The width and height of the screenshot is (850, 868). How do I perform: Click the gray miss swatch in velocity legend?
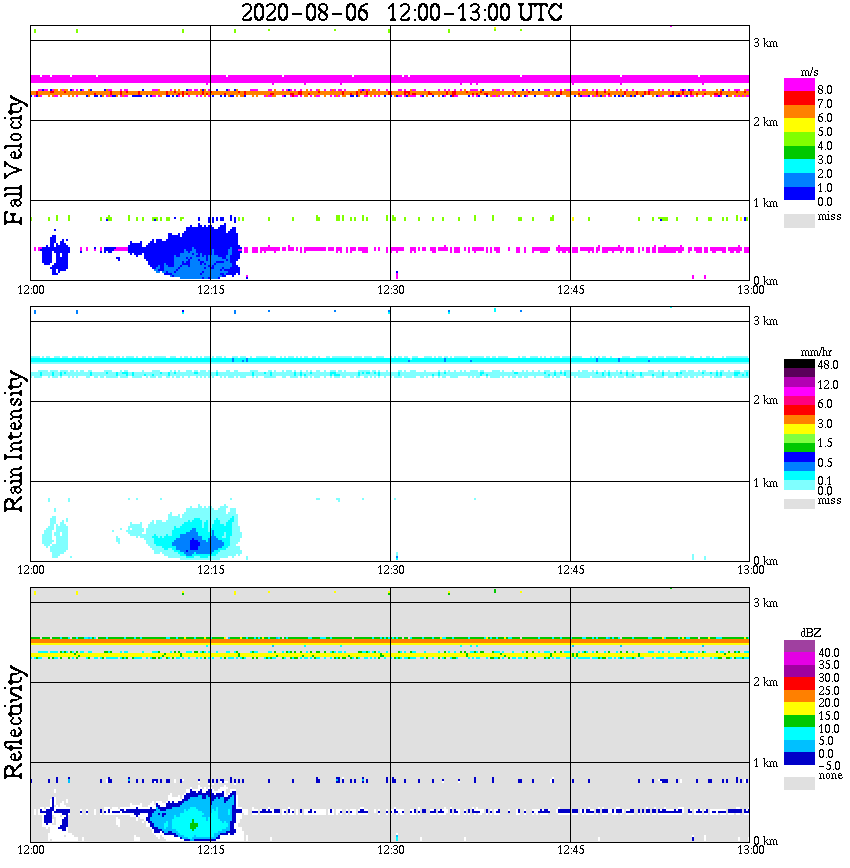pos(799,220)
